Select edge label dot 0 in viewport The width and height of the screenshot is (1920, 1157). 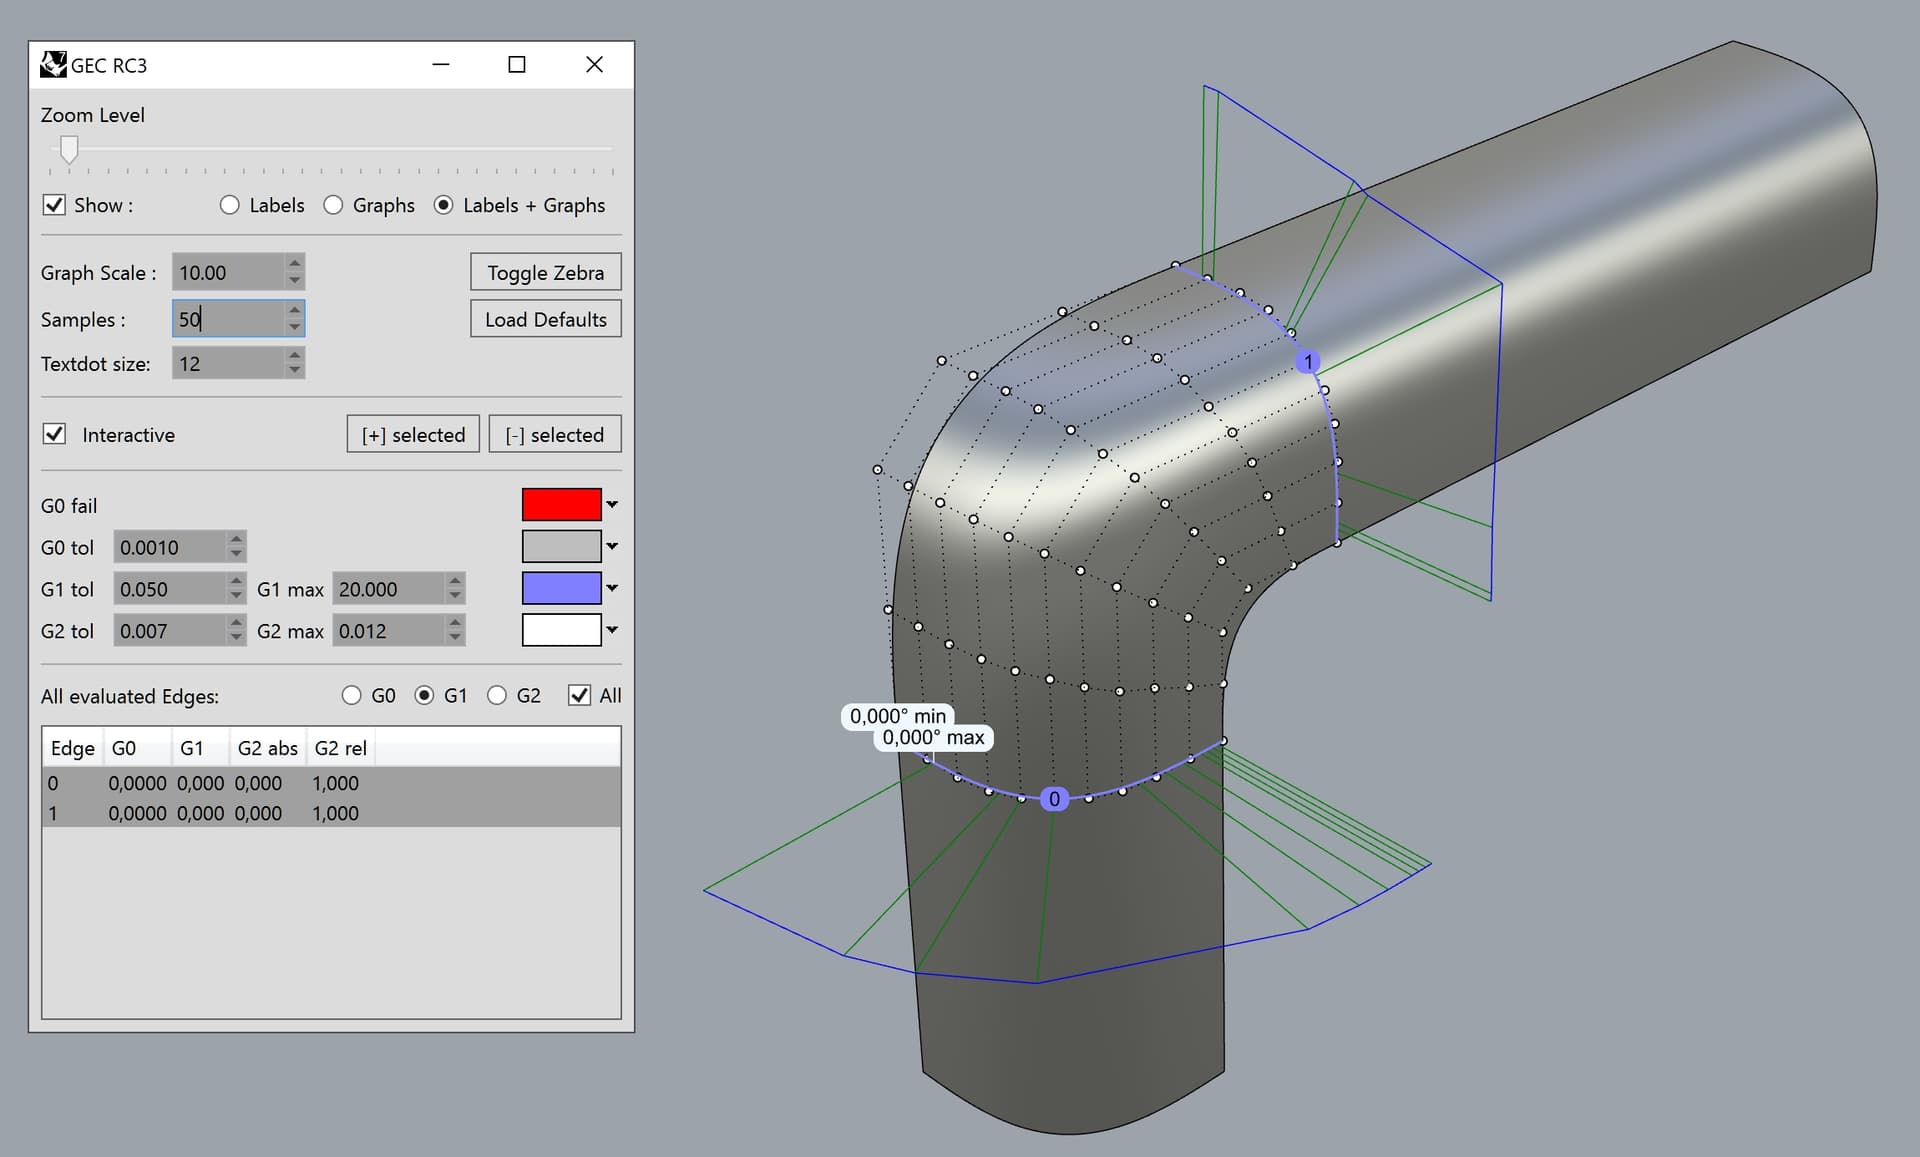click(x=1054, y=799)
